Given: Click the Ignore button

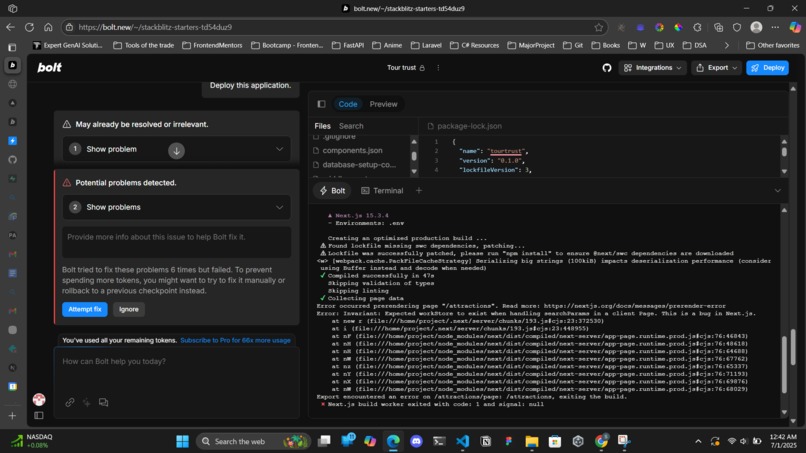Looking at the screenshot, I should pyautogui.click(x=129, y=309).
